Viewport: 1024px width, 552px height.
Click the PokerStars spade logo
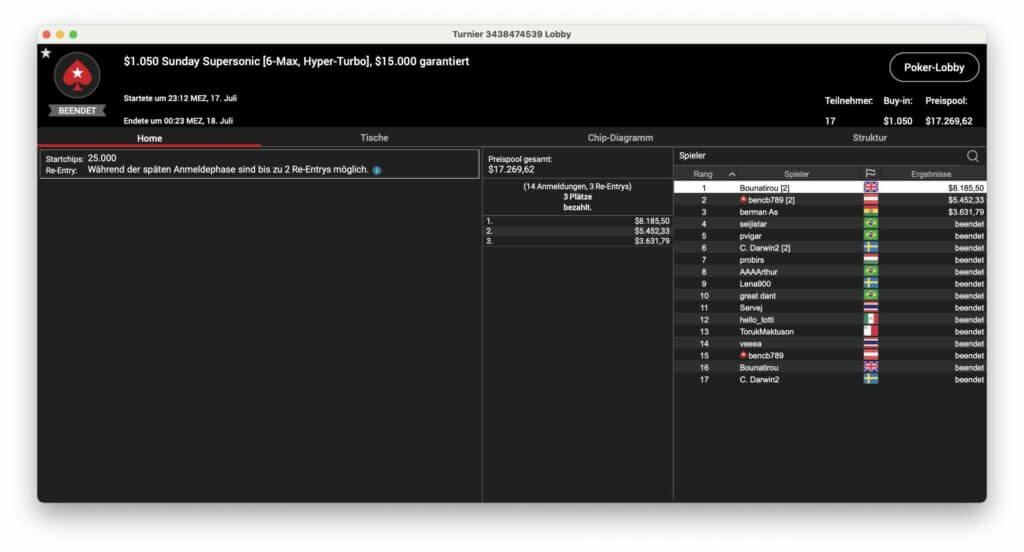pos(77,75)
